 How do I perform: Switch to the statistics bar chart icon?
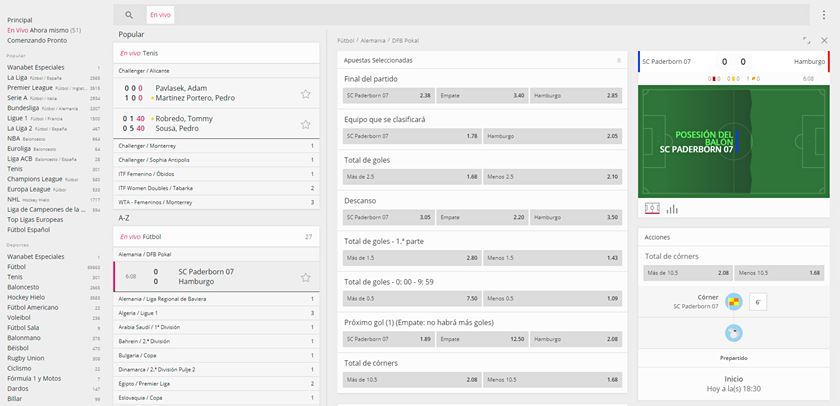click(x=672, y=209)
